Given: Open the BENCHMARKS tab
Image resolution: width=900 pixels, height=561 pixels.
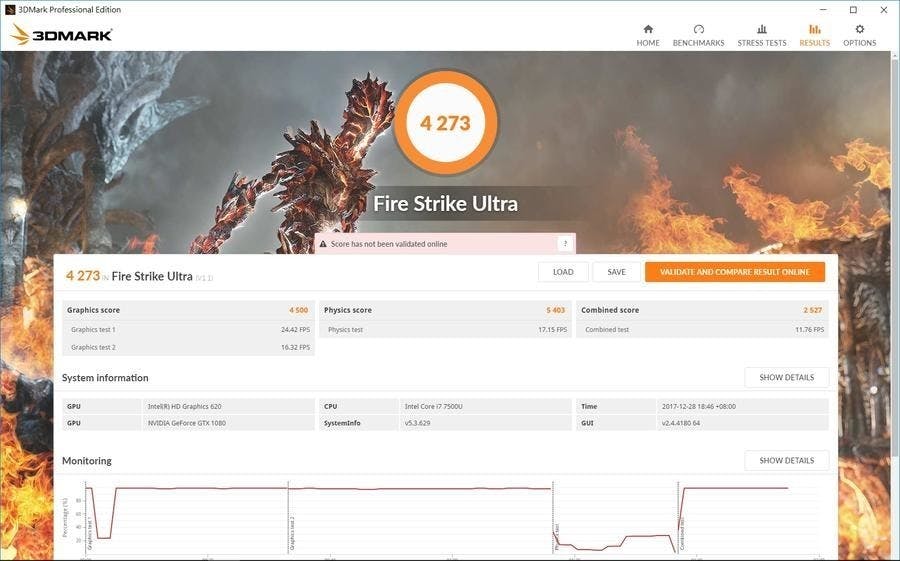Looking at the screenshot, I should (x=698, y=36).
